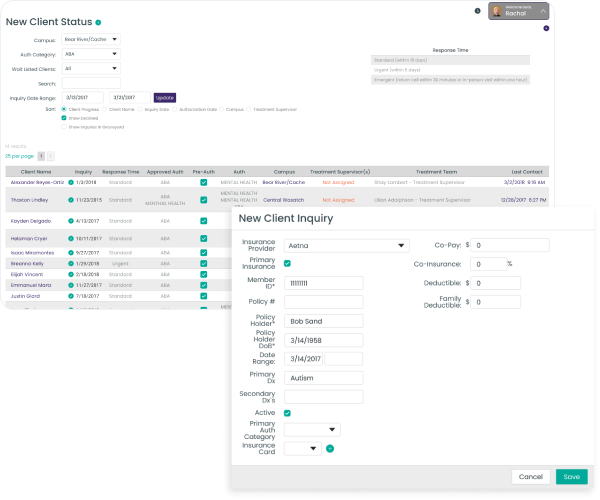Click the info icon next to New Client Status
600x500 pixels.
(x=98, y=21)
